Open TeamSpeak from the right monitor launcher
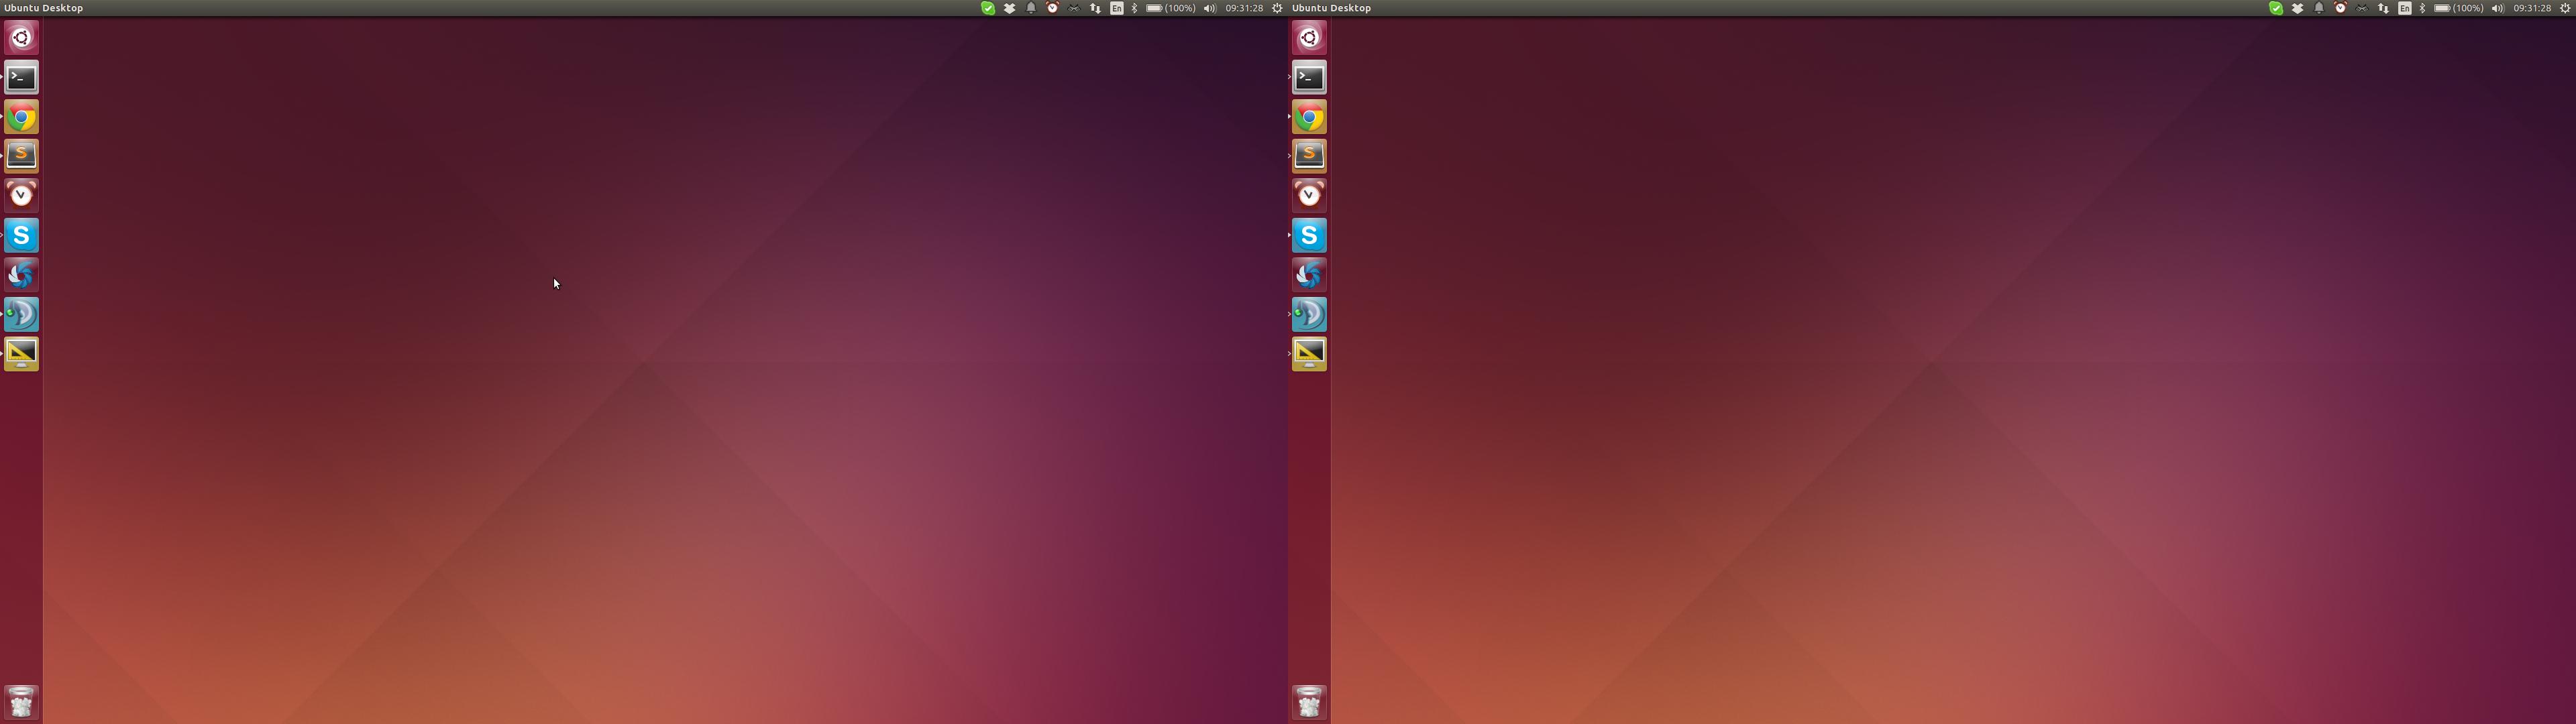Screen dimensions: 2576x724 pyautogui.click(x=1309, y=314)
